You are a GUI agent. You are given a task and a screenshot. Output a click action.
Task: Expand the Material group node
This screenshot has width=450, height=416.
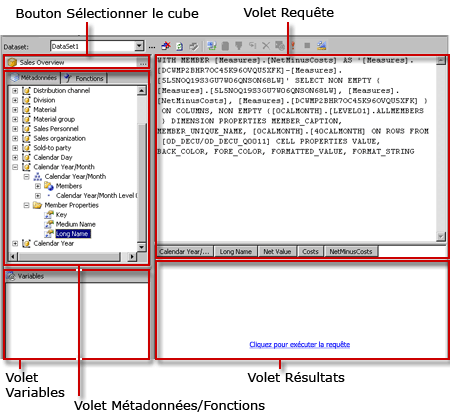[x=15, y=119]
